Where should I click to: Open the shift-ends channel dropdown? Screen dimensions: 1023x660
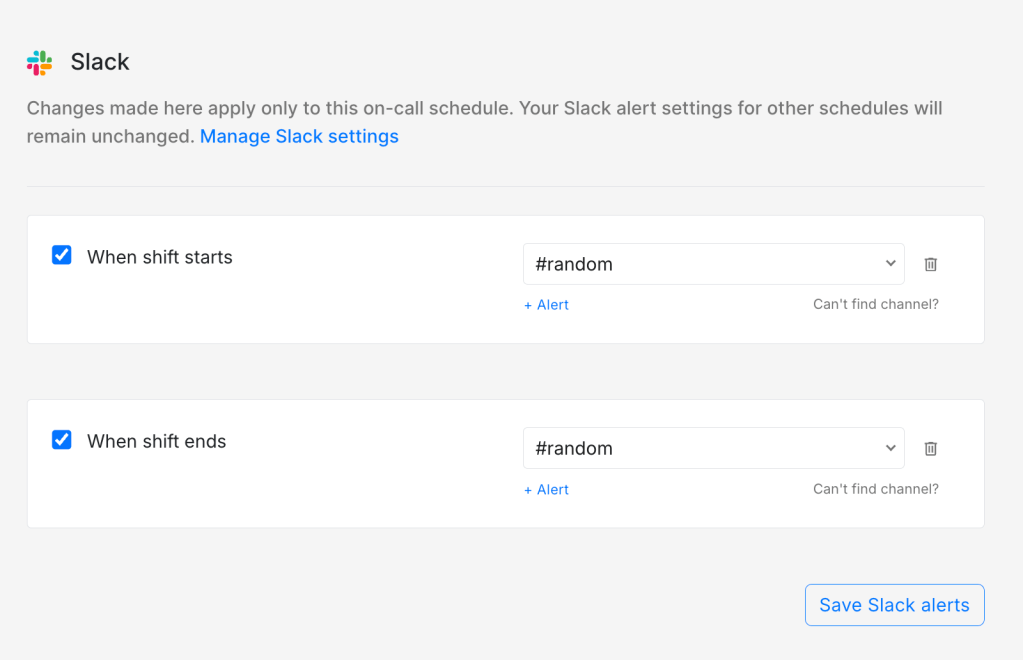[714, 448]
